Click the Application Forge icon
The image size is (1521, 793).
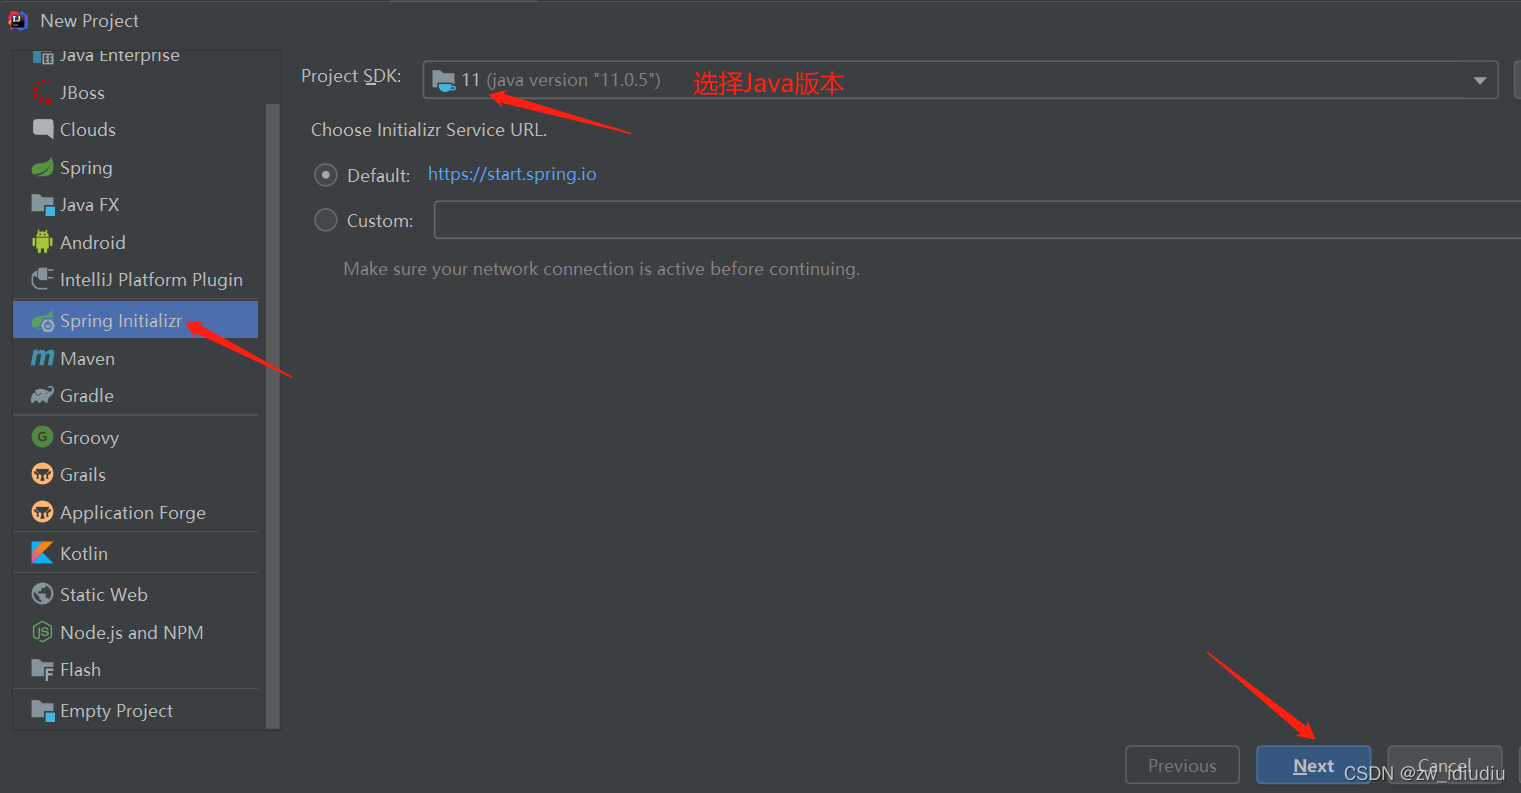pyautogui.click(x=43, y=512)
